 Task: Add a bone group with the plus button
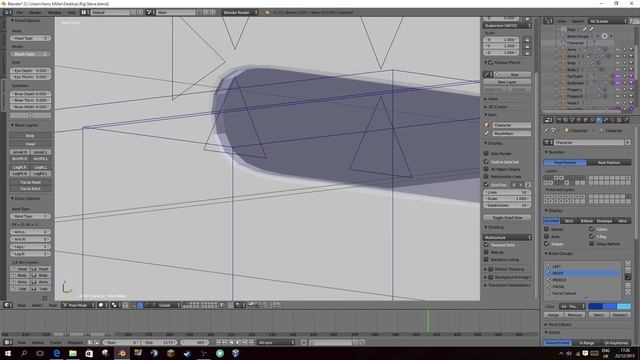coord(628,264)
